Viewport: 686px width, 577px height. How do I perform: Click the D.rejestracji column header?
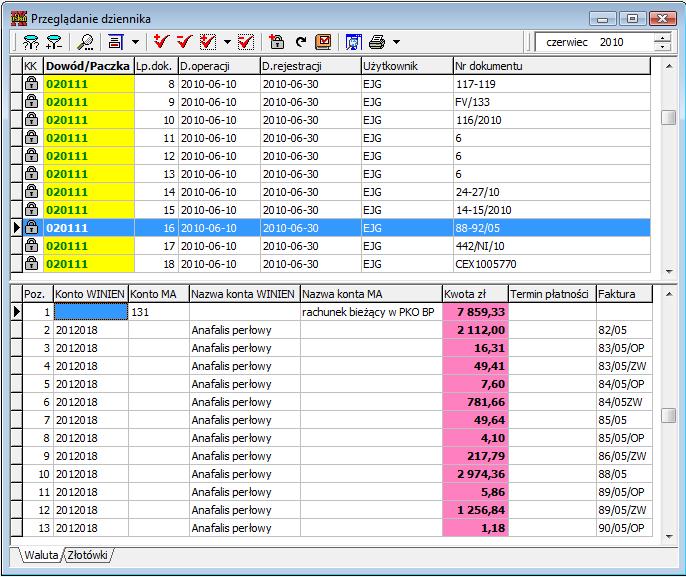tap(311, 66)
